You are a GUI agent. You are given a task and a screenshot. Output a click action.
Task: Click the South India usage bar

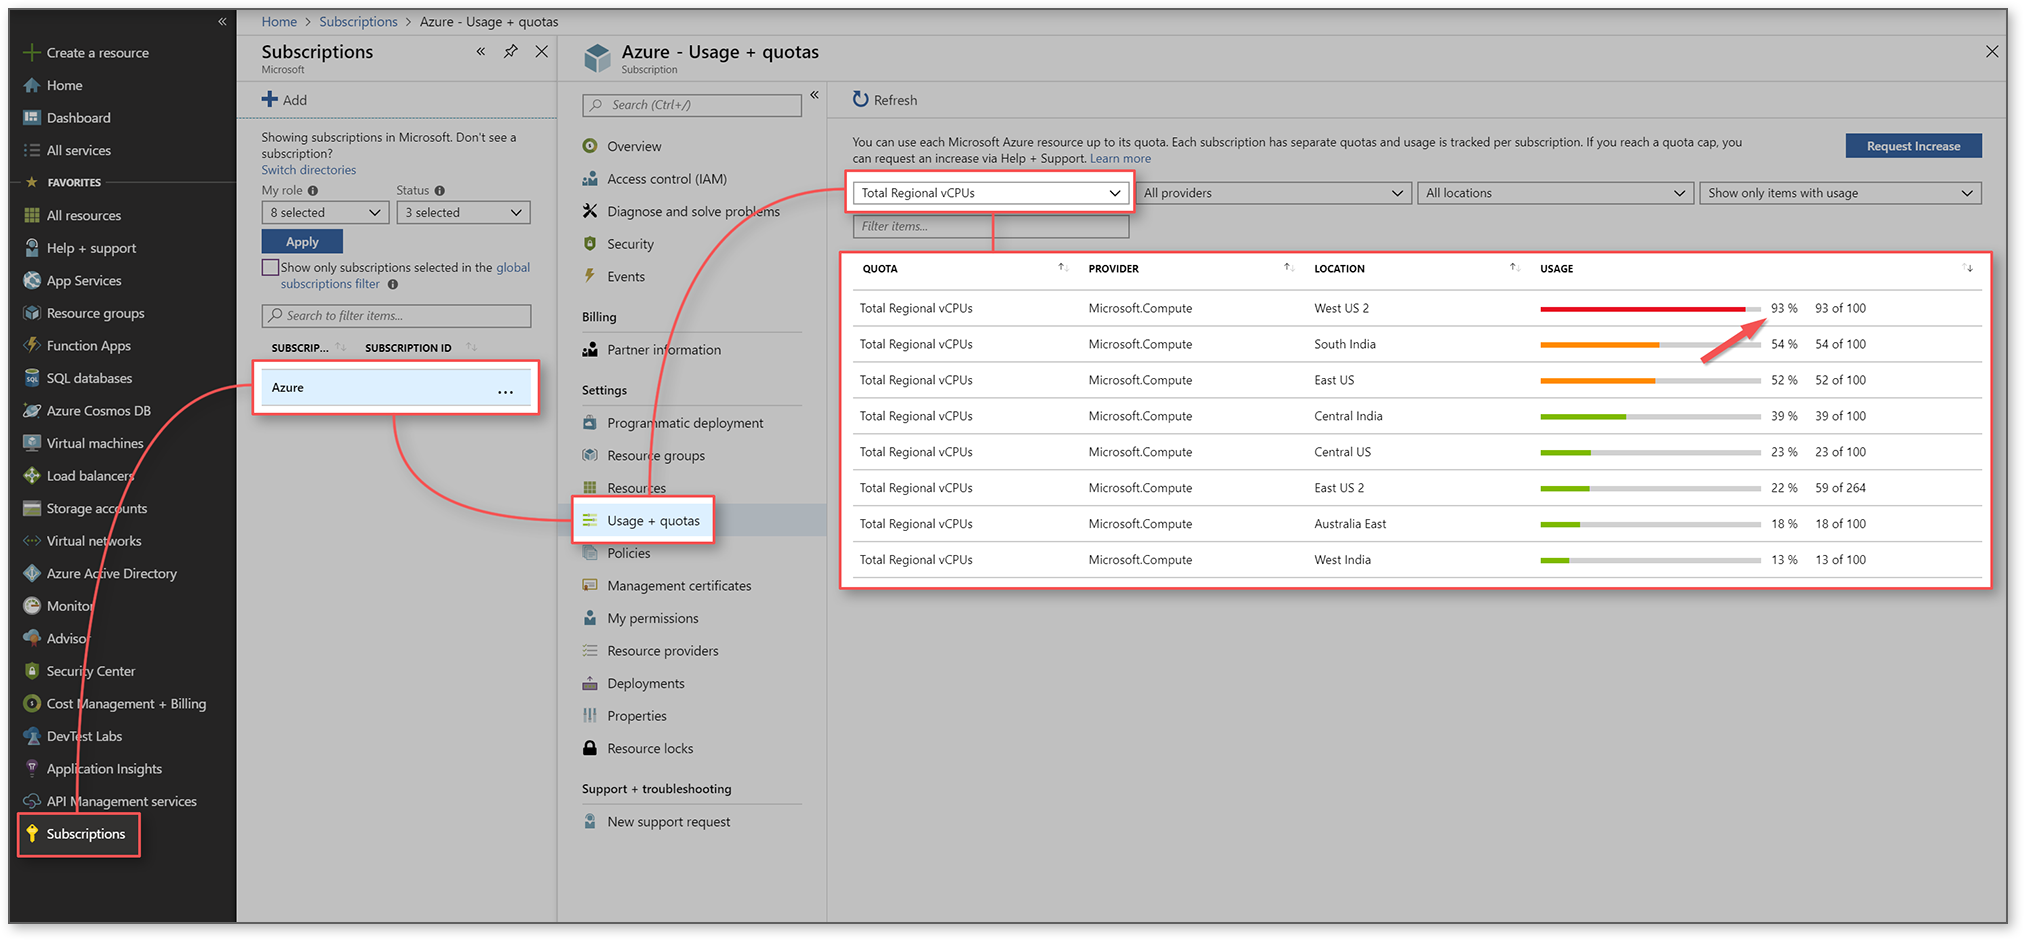pyautogui.click(x=1650, y=344)
